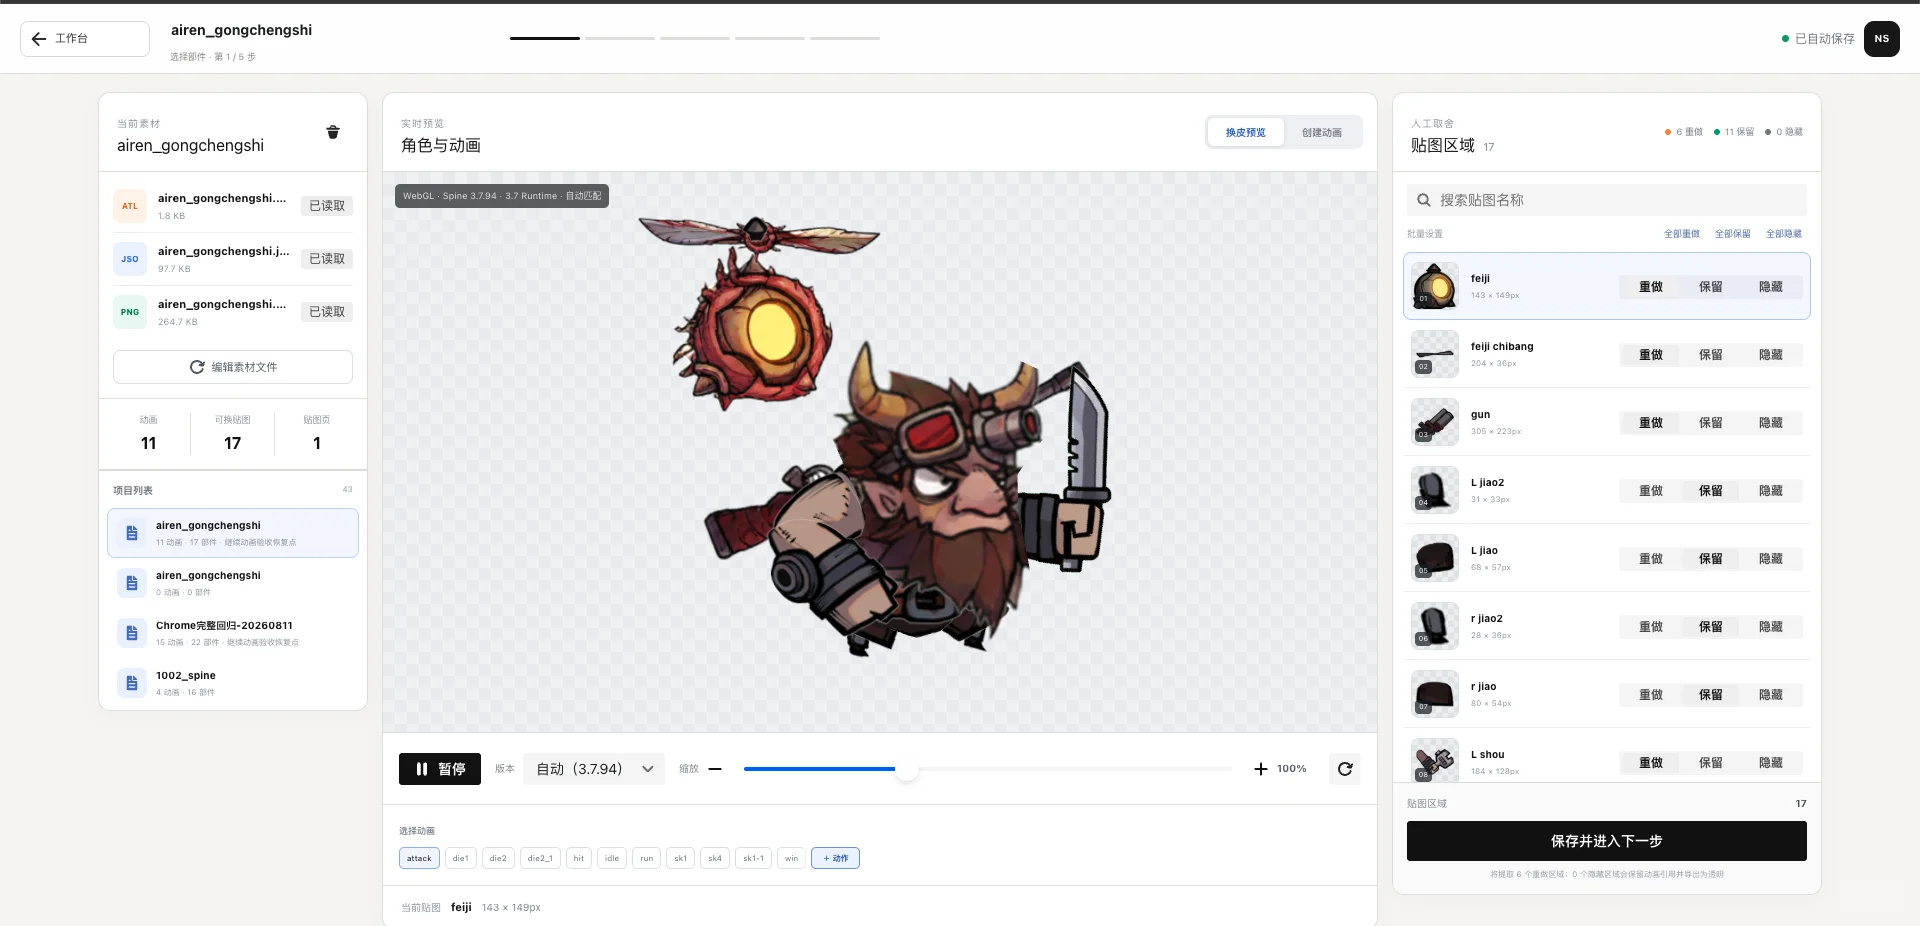The width and height of the screenshot is (1920, 926).
Task: Click 已读取 status for the PNG file
Action: (x=327, y=312)
